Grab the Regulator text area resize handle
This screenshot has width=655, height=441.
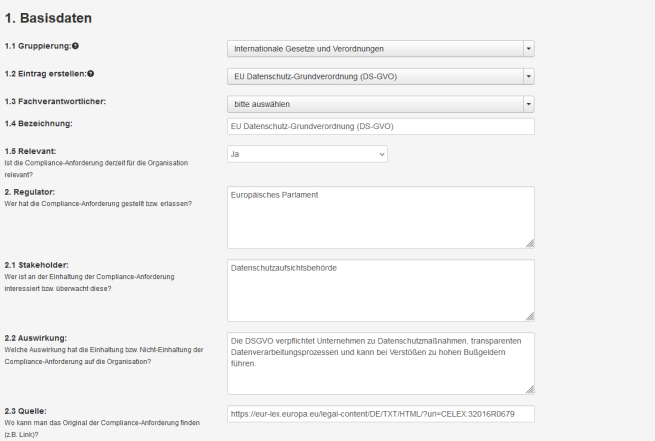tap(530, 243)
